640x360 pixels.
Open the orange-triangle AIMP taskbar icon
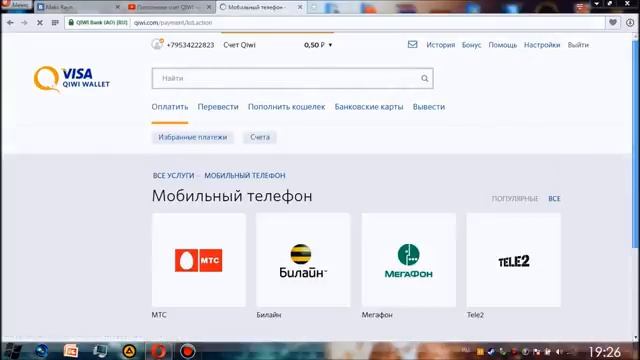129,351
